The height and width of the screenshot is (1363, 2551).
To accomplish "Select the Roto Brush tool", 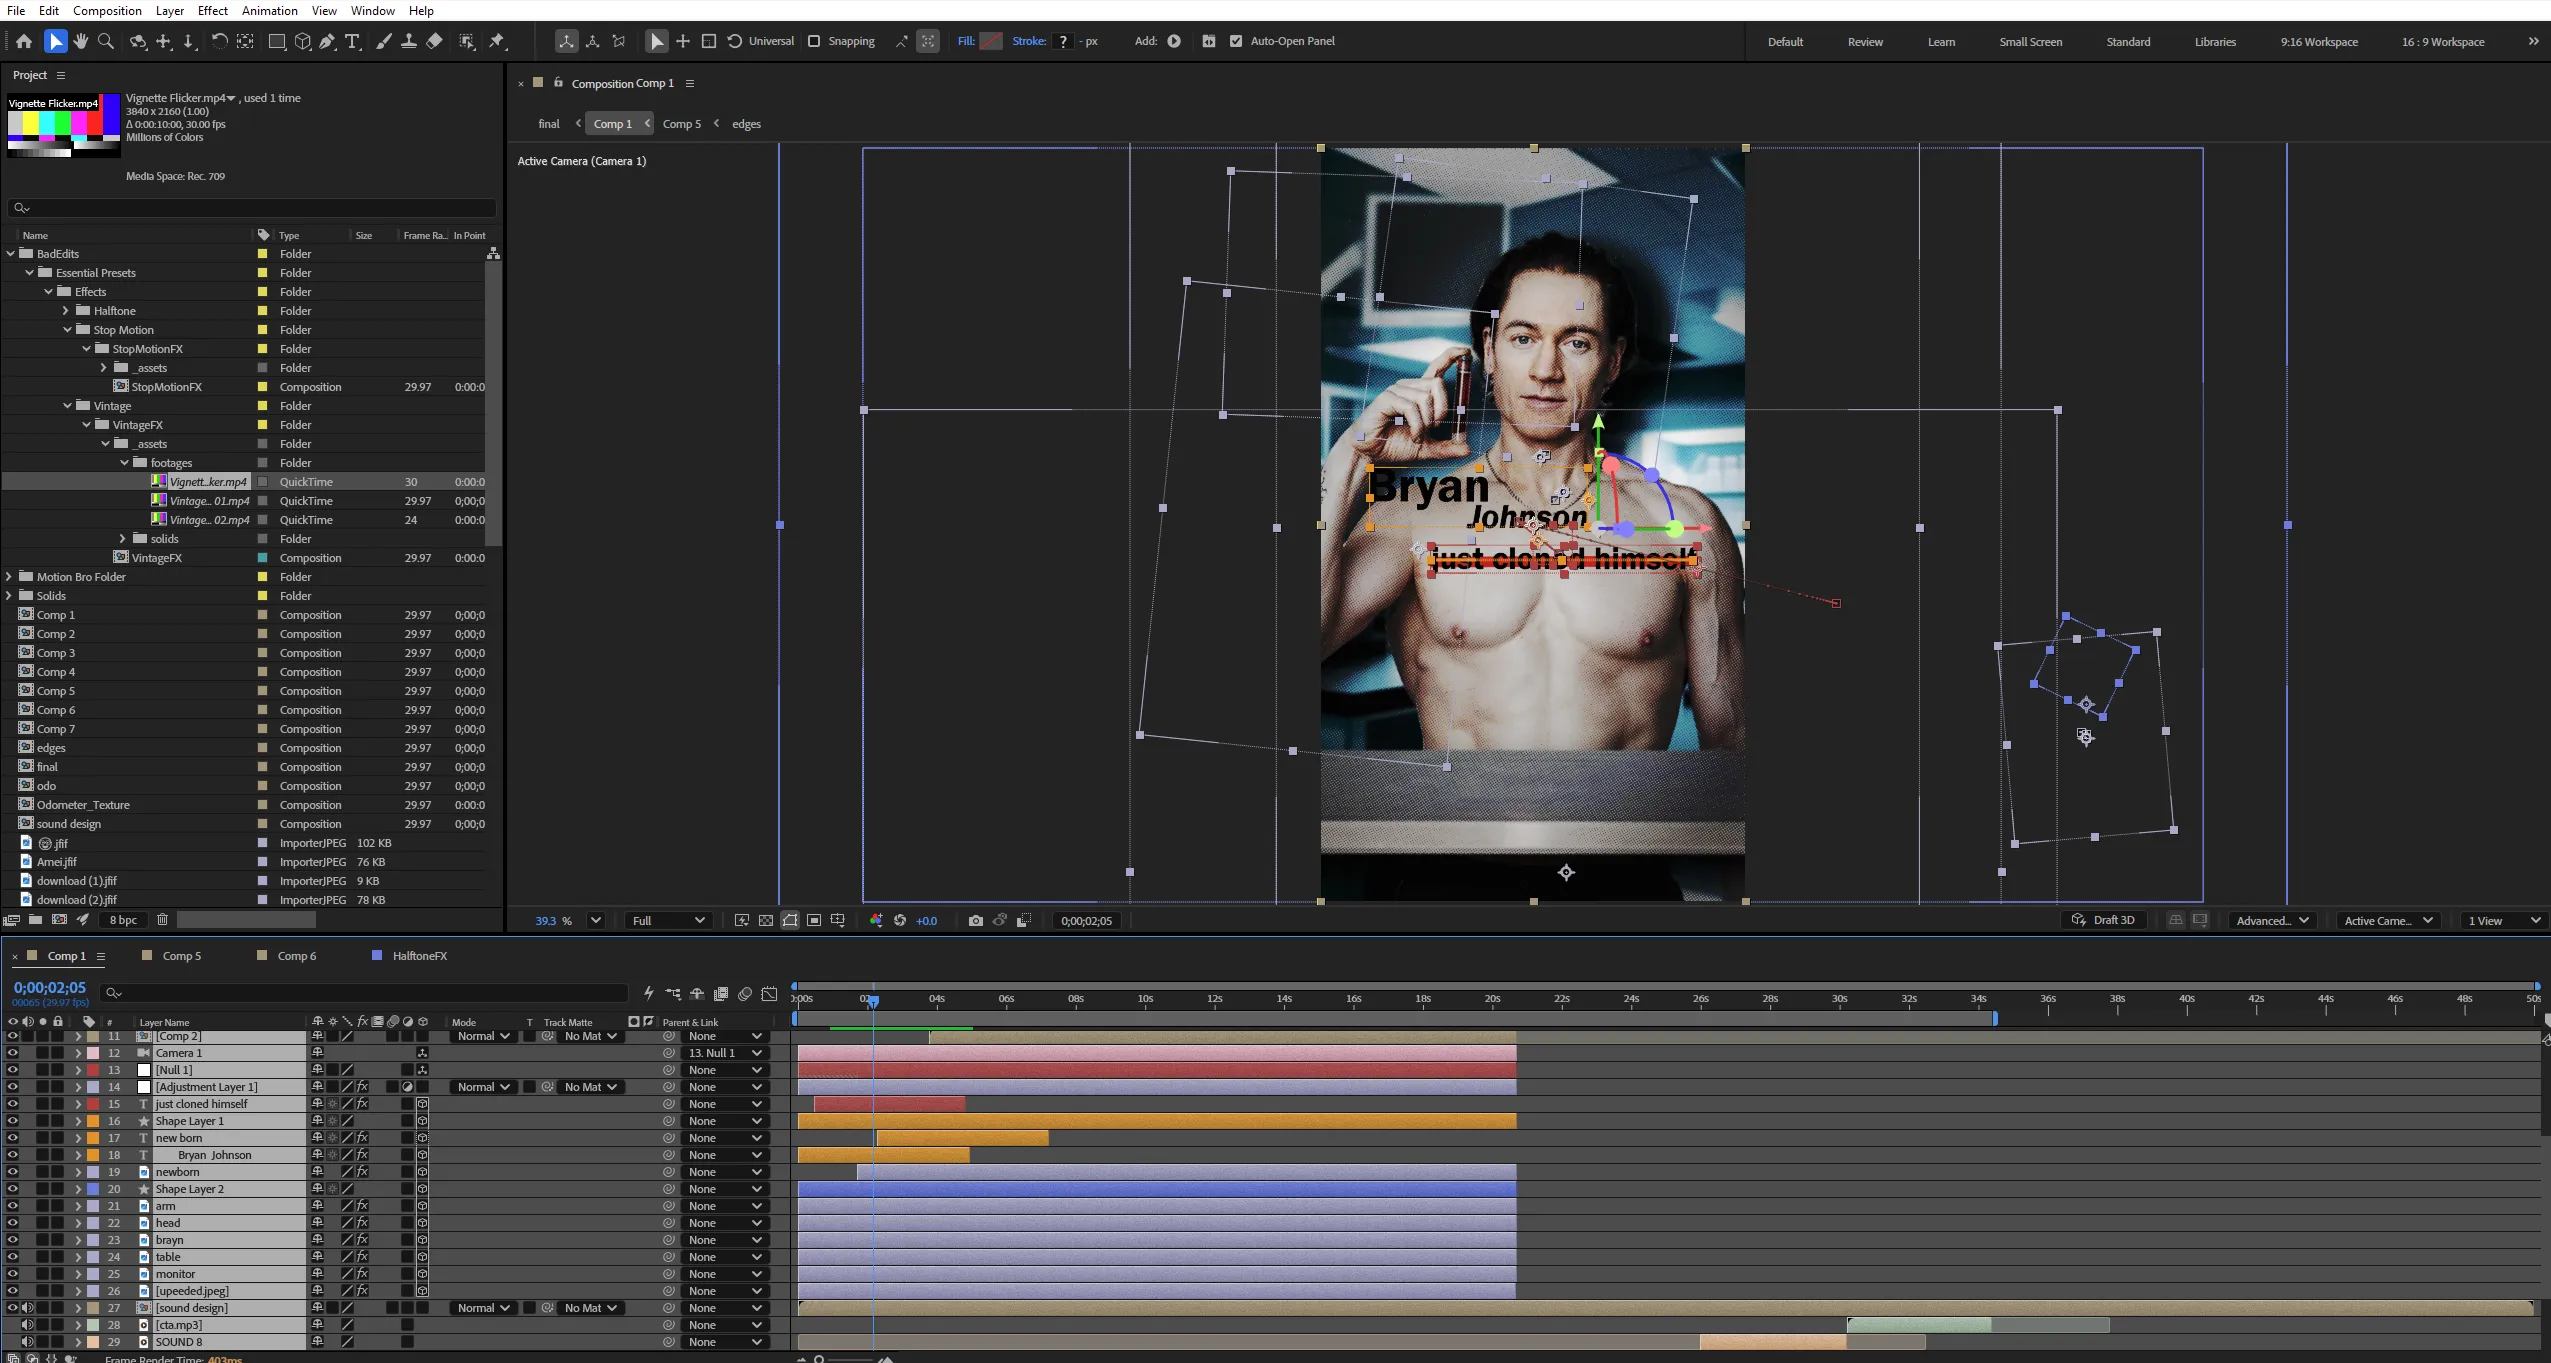I will [467, 41].
